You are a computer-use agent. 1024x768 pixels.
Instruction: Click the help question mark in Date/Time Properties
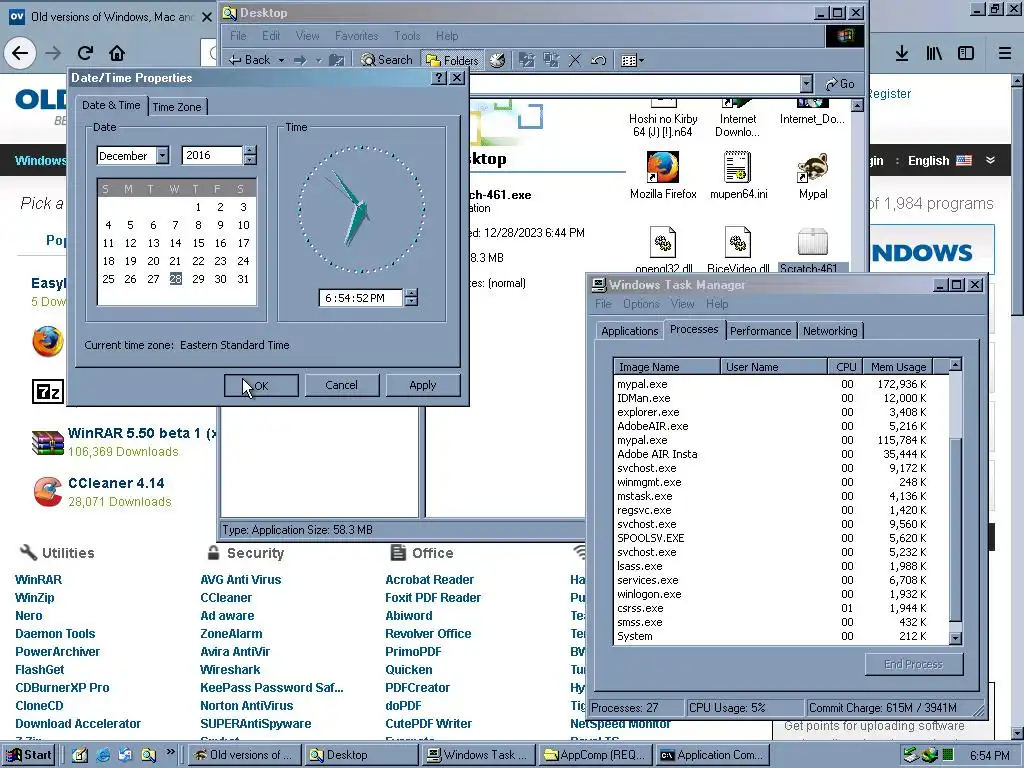(440, 78)
